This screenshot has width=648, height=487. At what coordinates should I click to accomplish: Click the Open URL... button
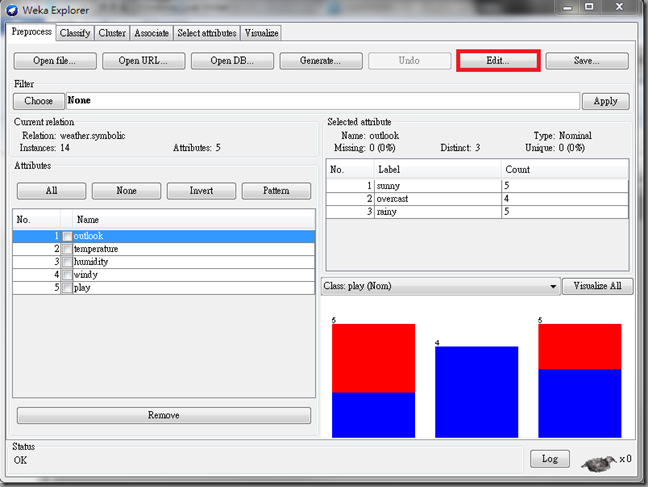point(143,61)
